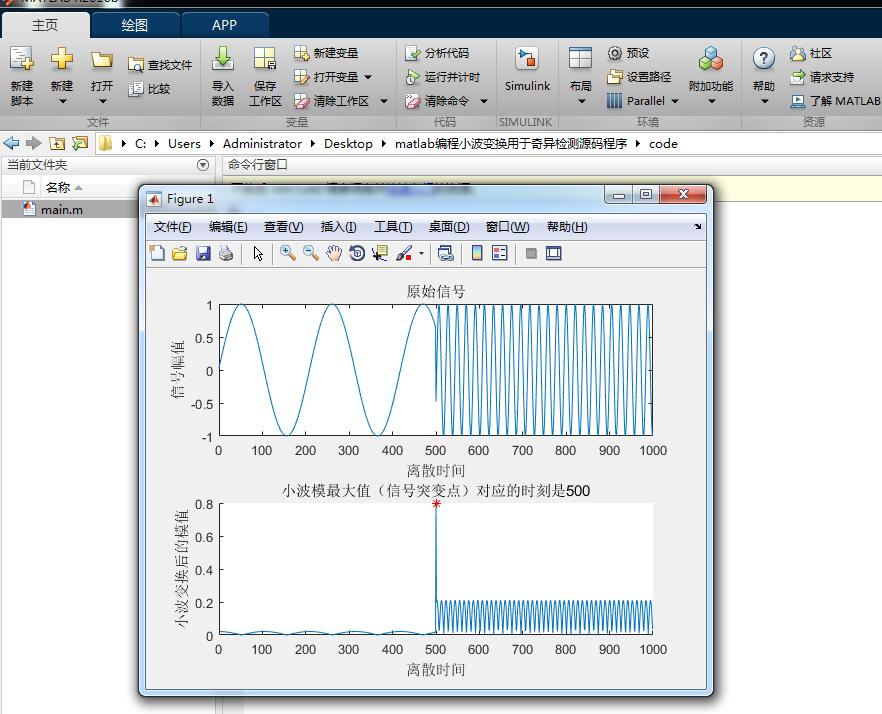Click Link Plot icon in Figure 1 toolbar
Screen dimensions: 882x714
[446, 253]
